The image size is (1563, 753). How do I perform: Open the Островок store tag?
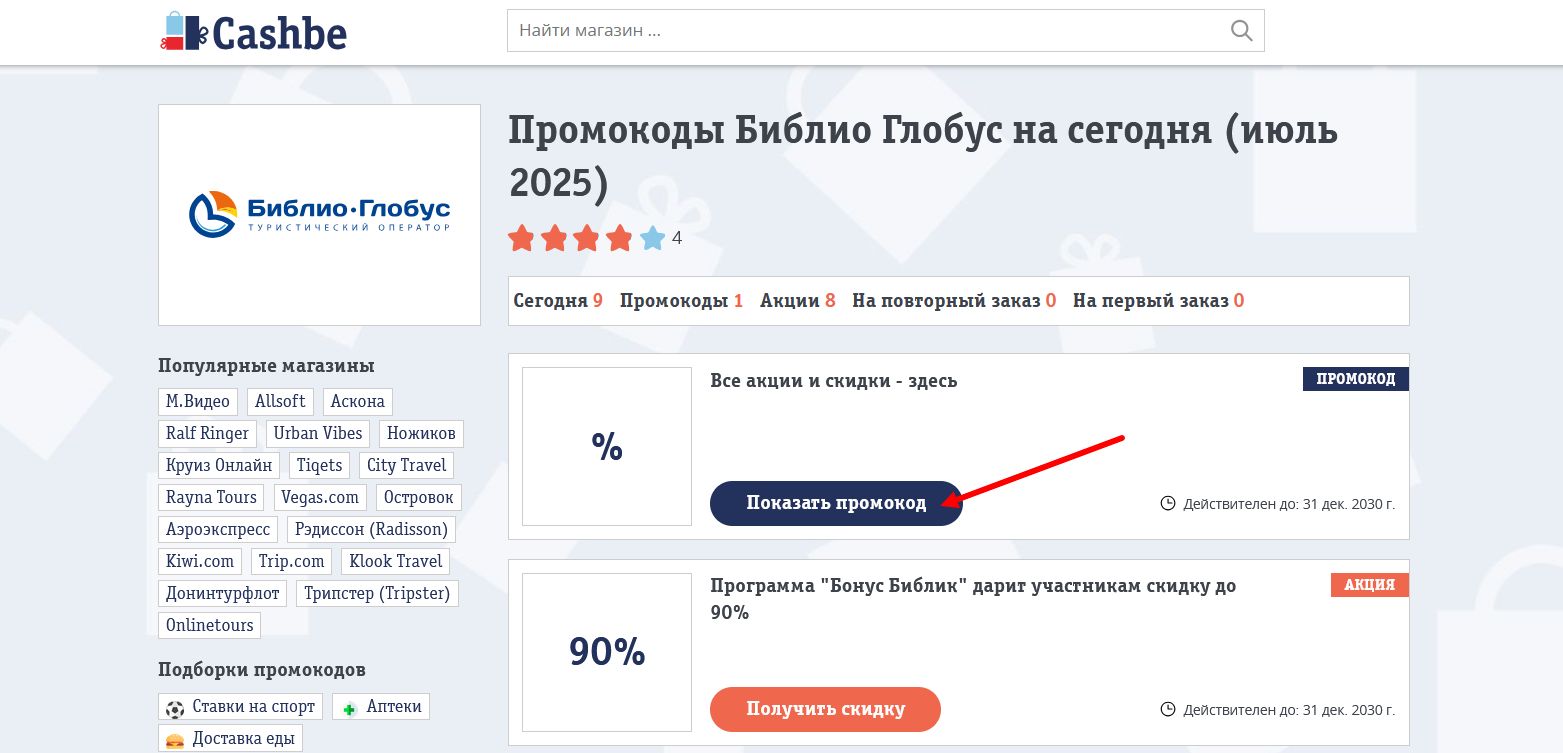coord(419,497)
